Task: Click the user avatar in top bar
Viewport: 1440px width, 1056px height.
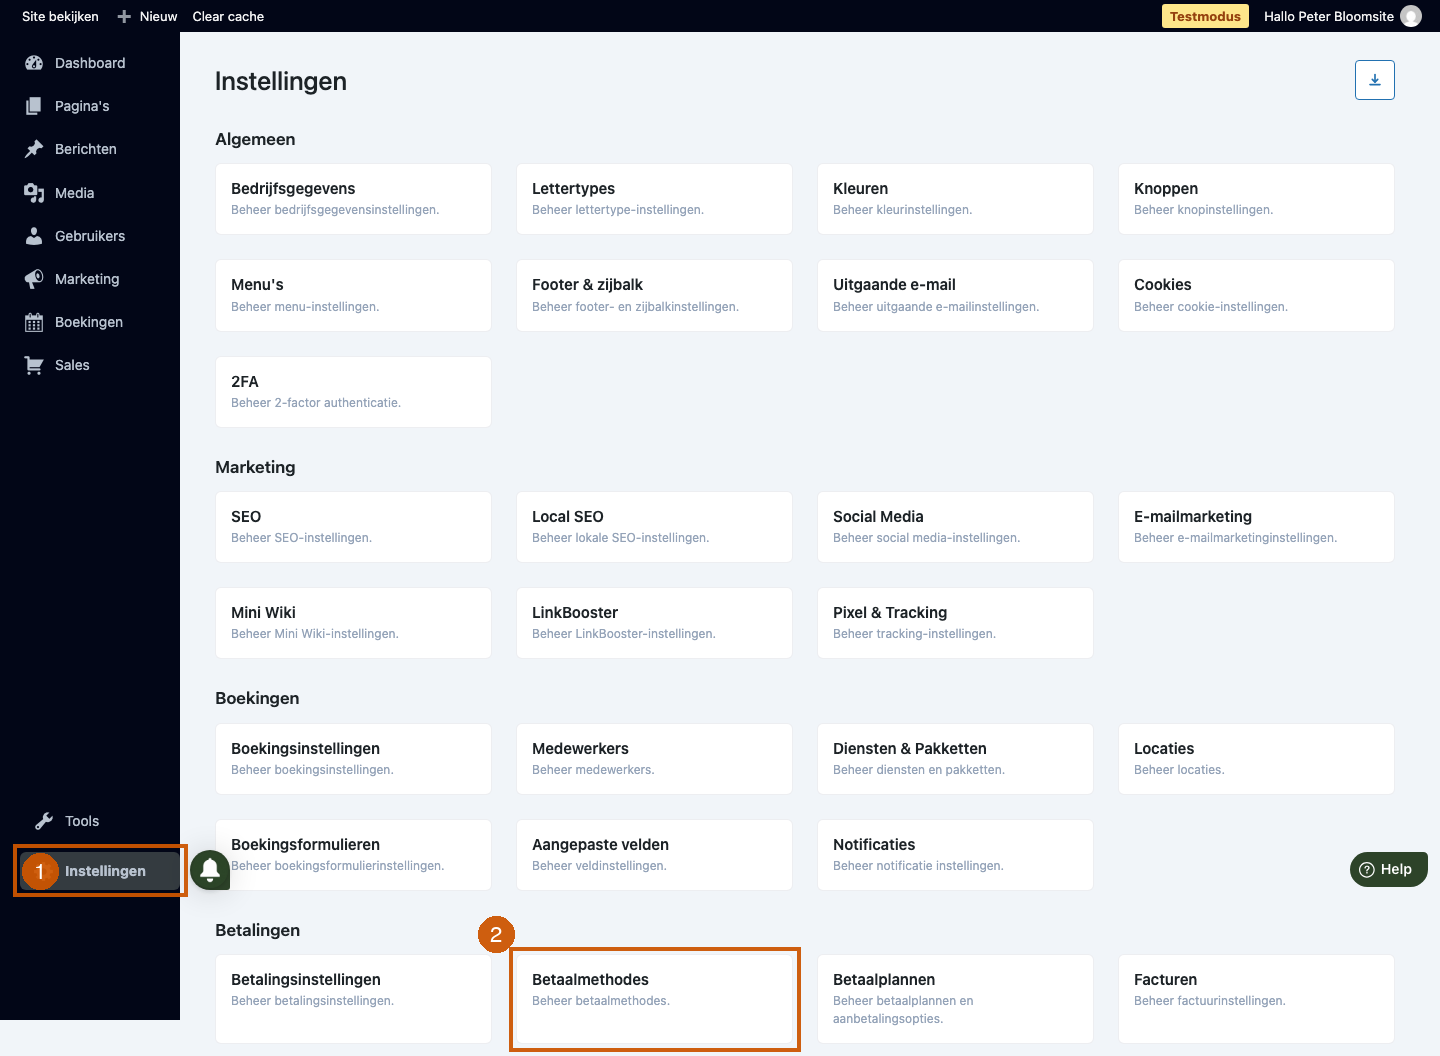Action: pyautogui.click(x=1411, y=16)
